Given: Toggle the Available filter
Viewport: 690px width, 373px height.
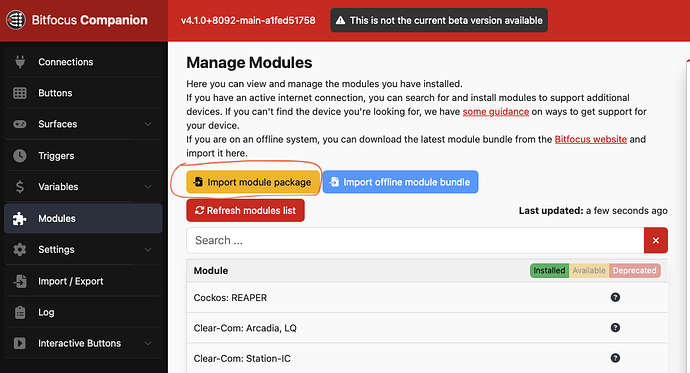Looking at the screenshot, I should tap(589, 271).
